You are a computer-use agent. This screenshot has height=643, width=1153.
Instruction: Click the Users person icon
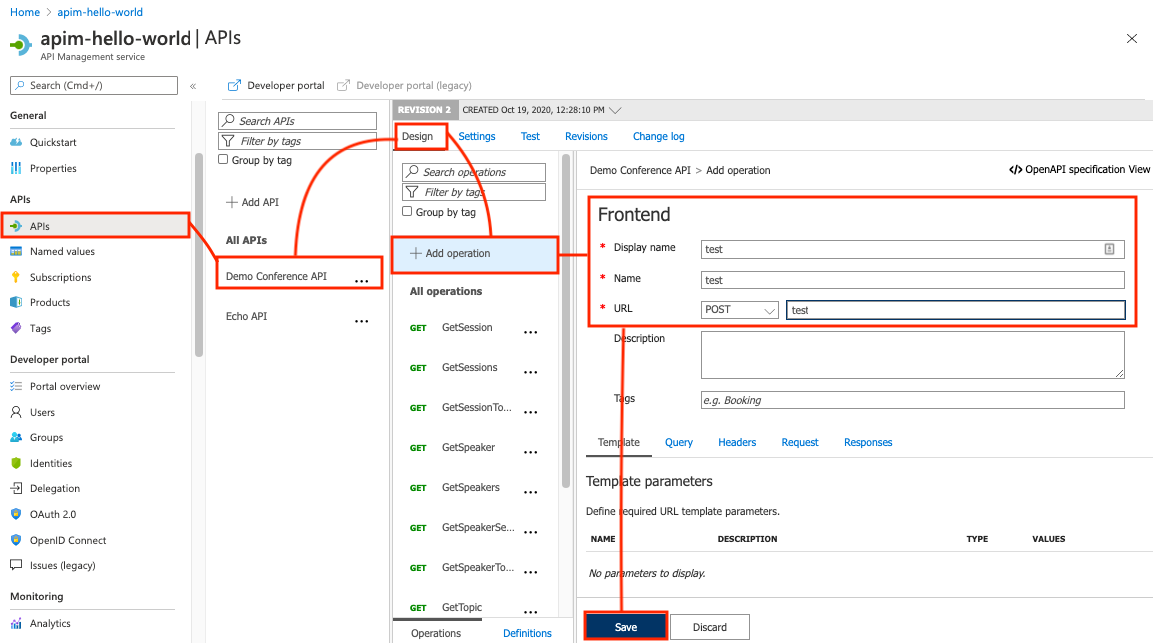[x=16, y=412]
